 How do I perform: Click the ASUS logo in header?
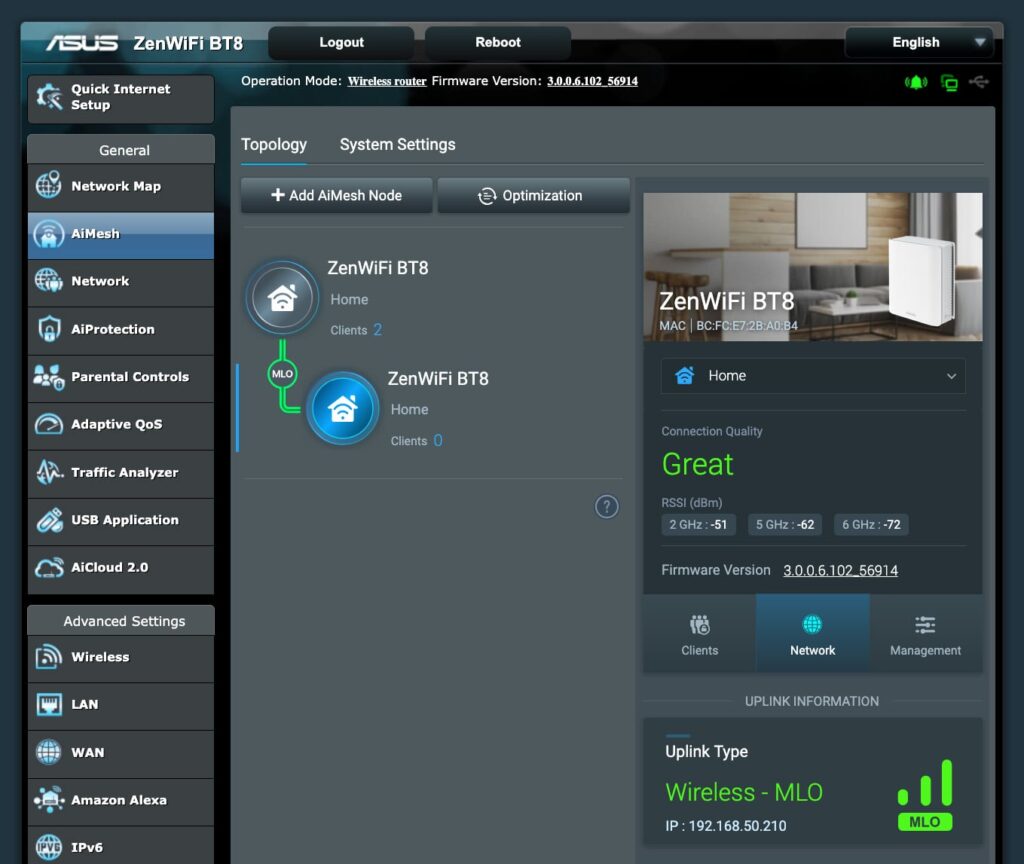(x=82, y=43)
